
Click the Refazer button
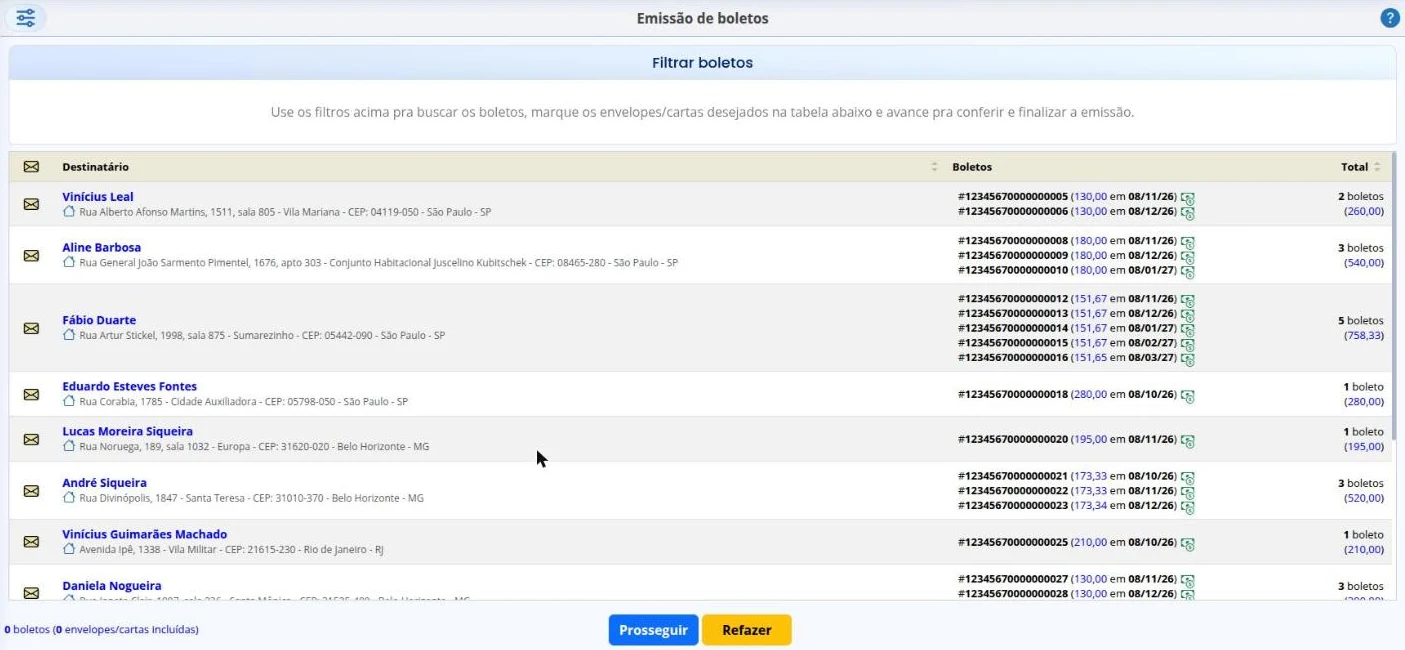pyautogui.click(x=747, y=630)
